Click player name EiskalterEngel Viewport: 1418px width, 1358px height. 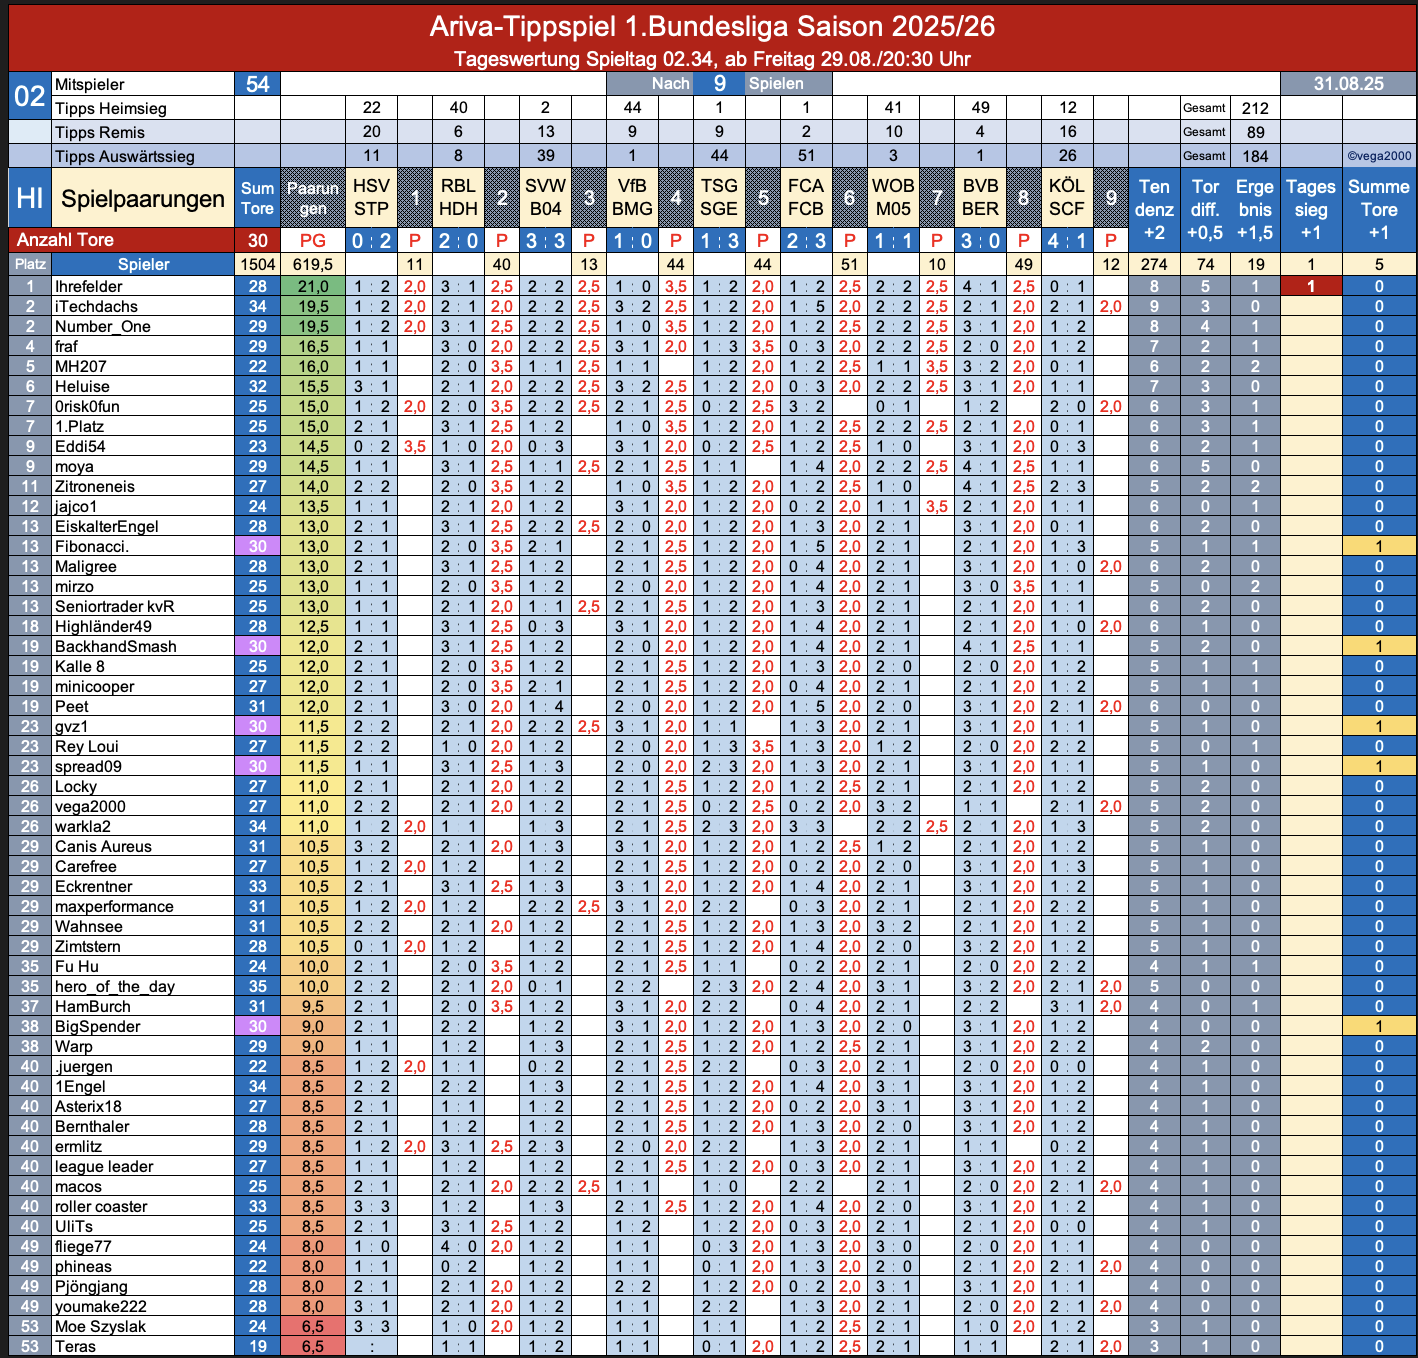pos(106,526)
